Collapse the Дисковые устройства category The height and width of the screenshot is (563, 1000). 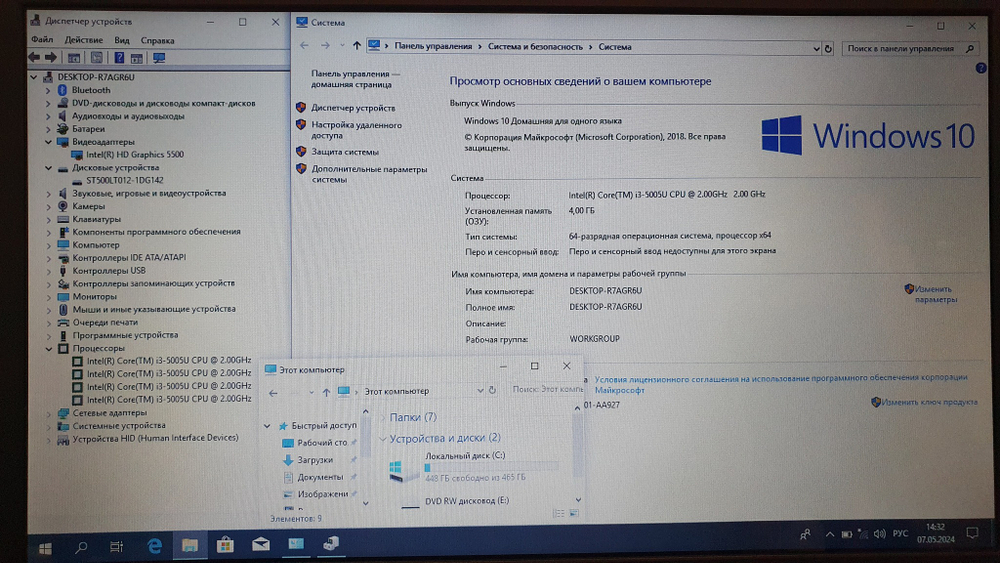click(48, 168)
